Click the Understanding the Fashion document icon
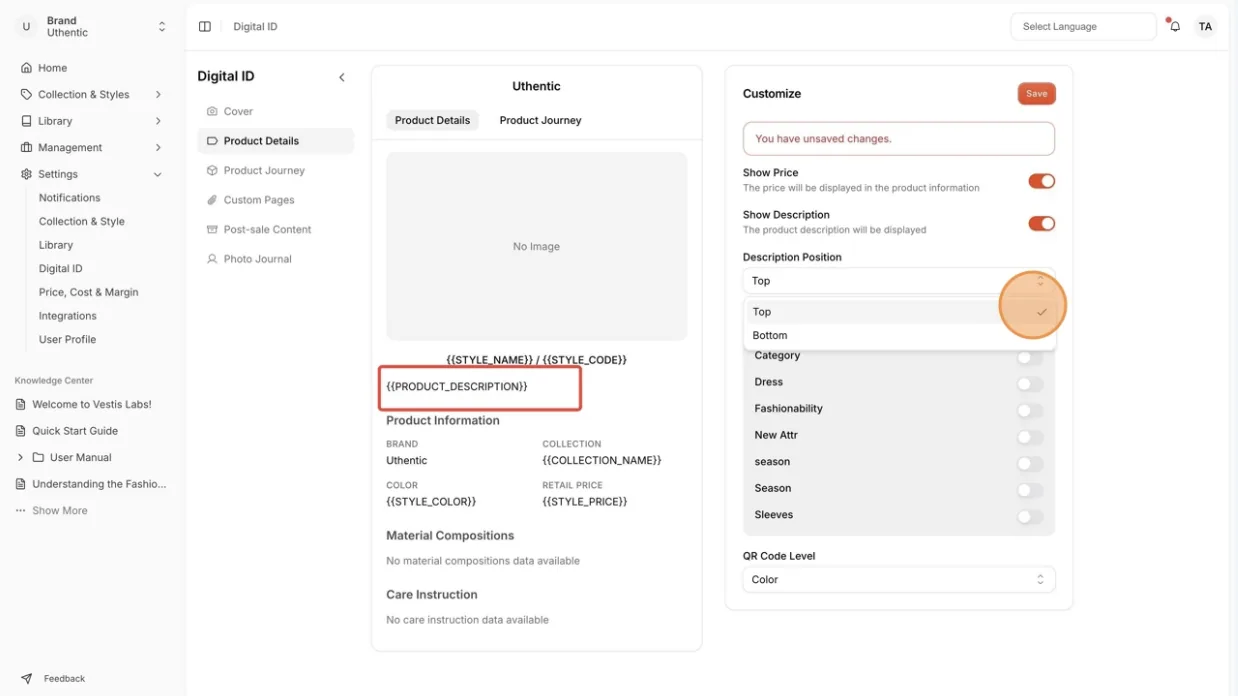Screen dimensions: 1238x696 click(21, 484)
